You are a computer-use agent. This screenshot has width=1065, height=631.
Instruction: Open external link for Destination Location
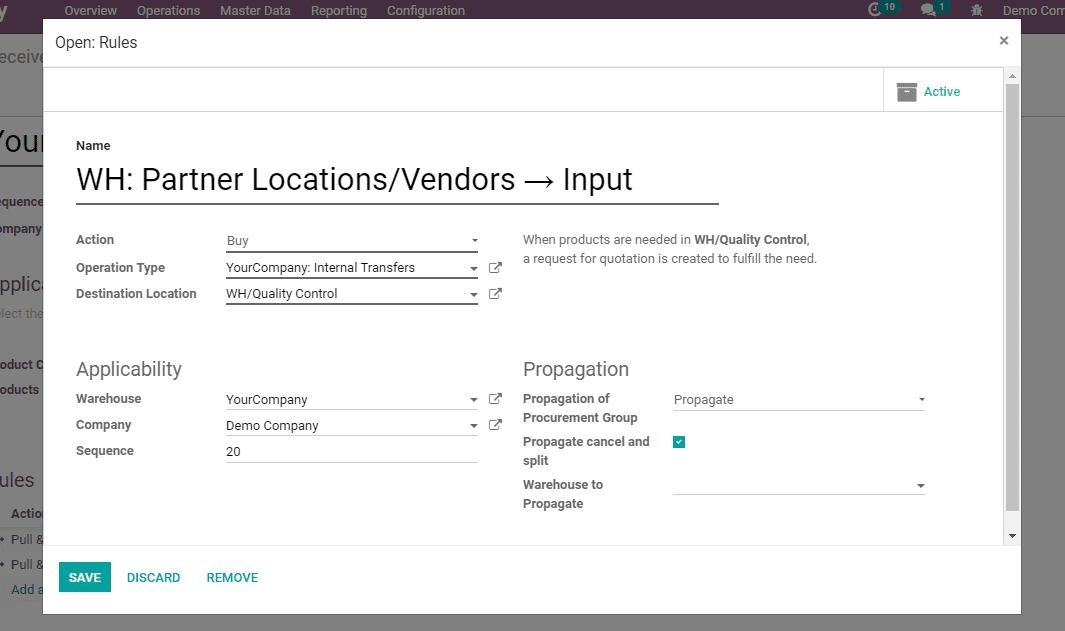(x=495, y=293)
